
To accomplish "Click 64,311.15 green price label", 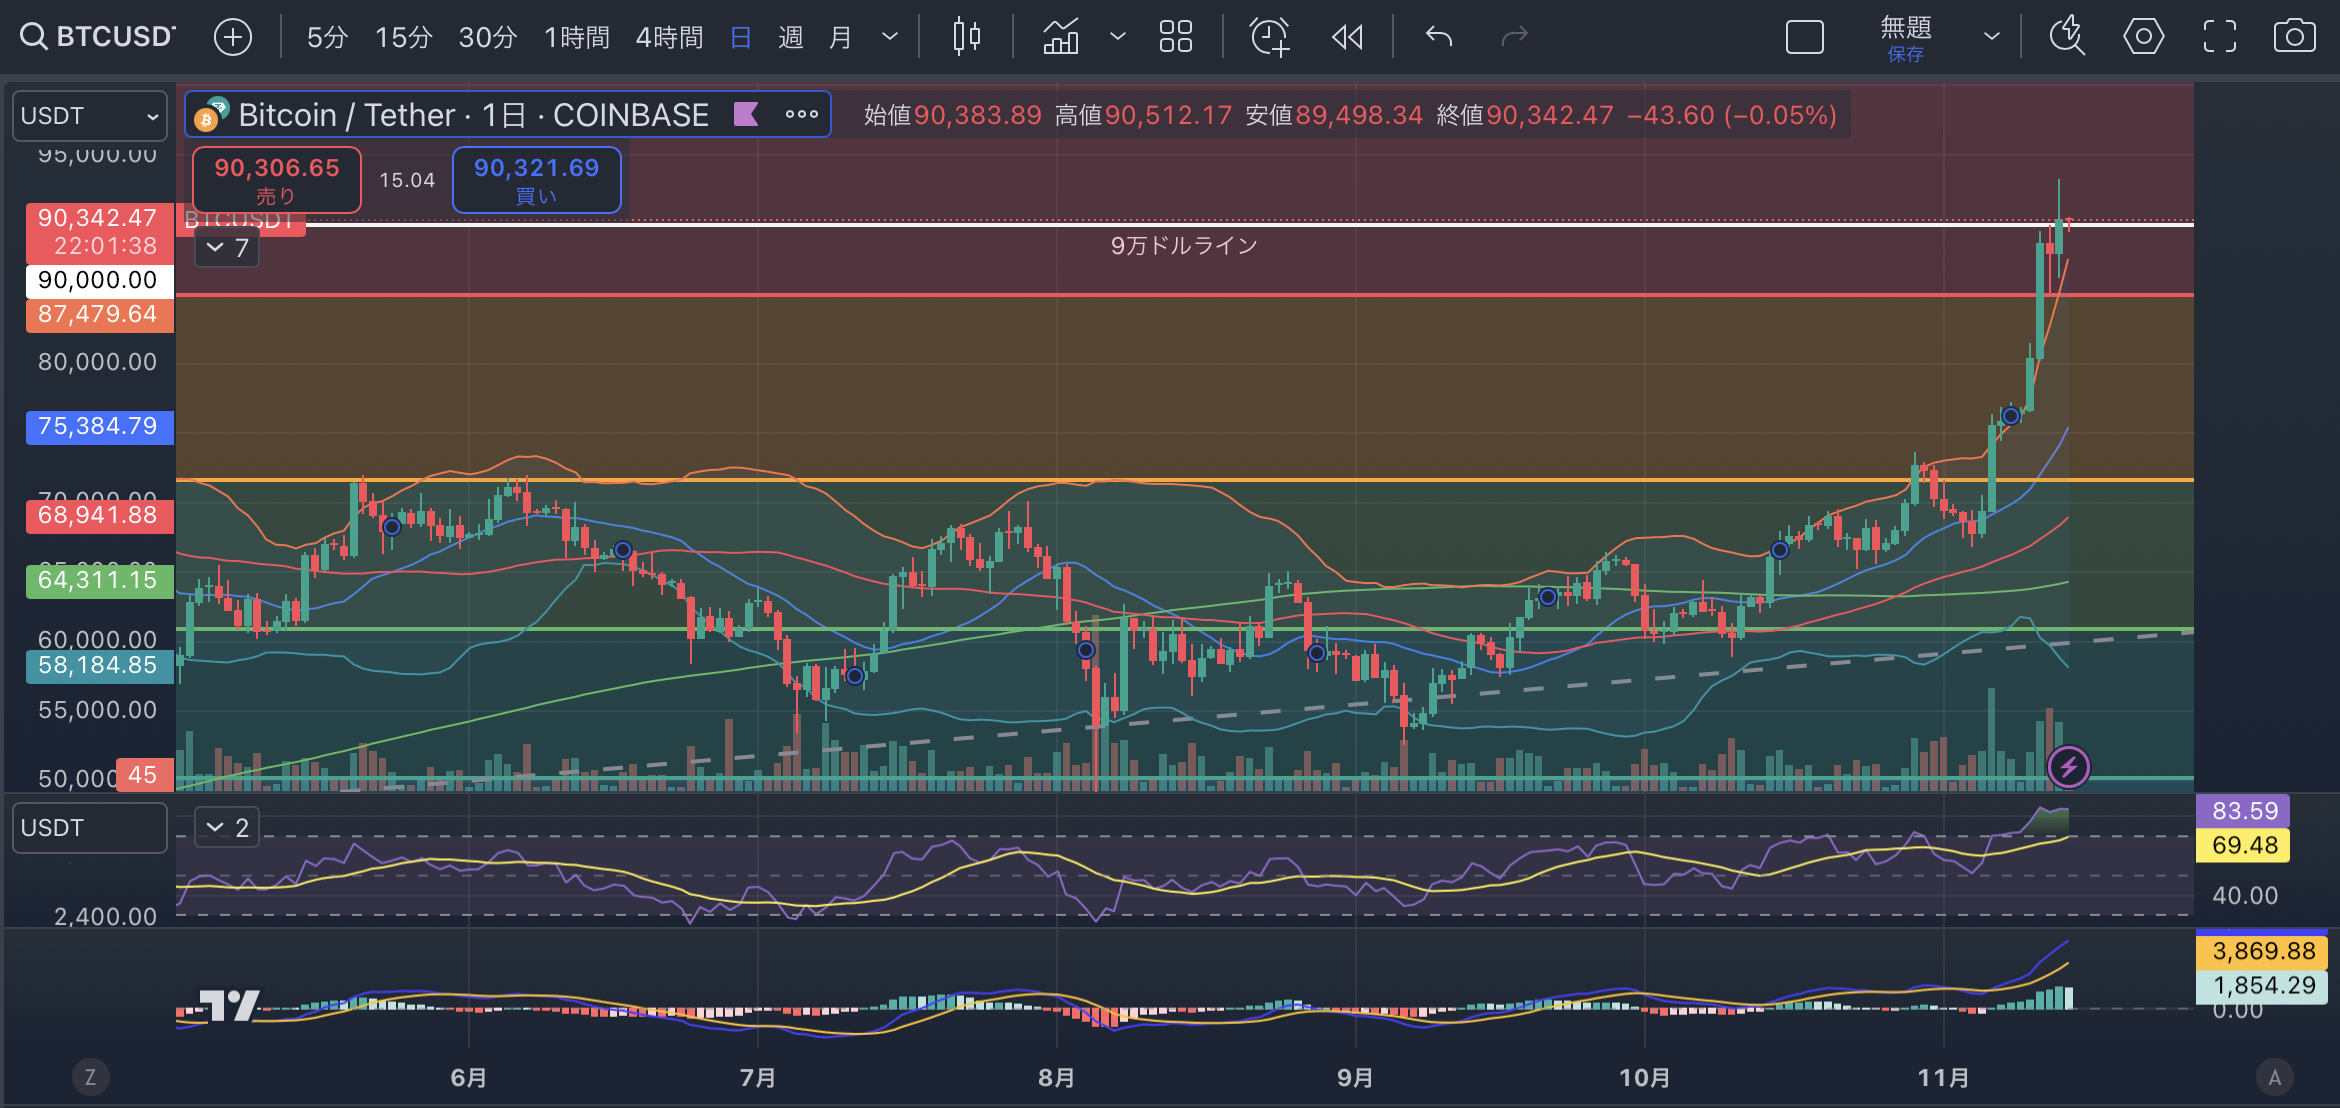I will point(98,580).
